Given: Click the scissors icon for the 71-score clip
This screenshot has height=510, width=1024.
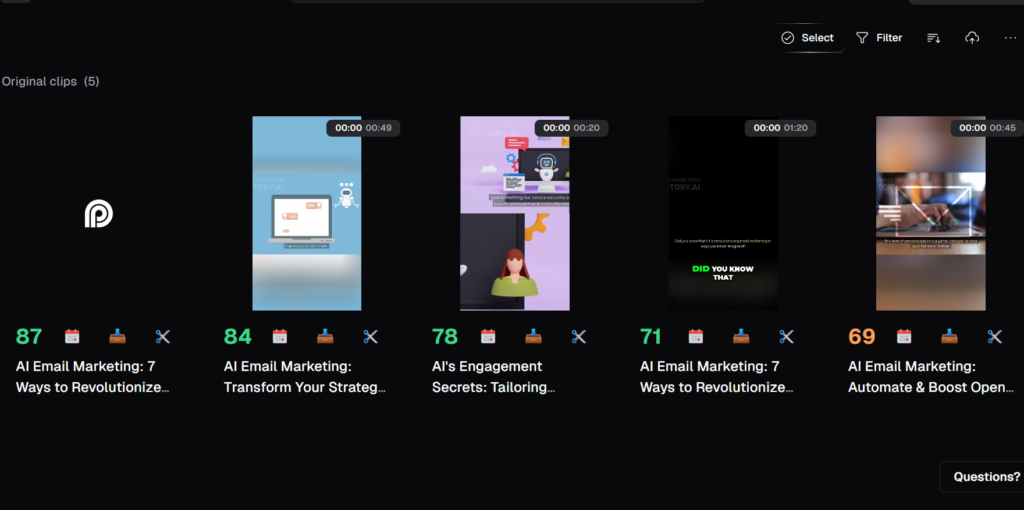Looking at the screenshot, I should [787, 337].
